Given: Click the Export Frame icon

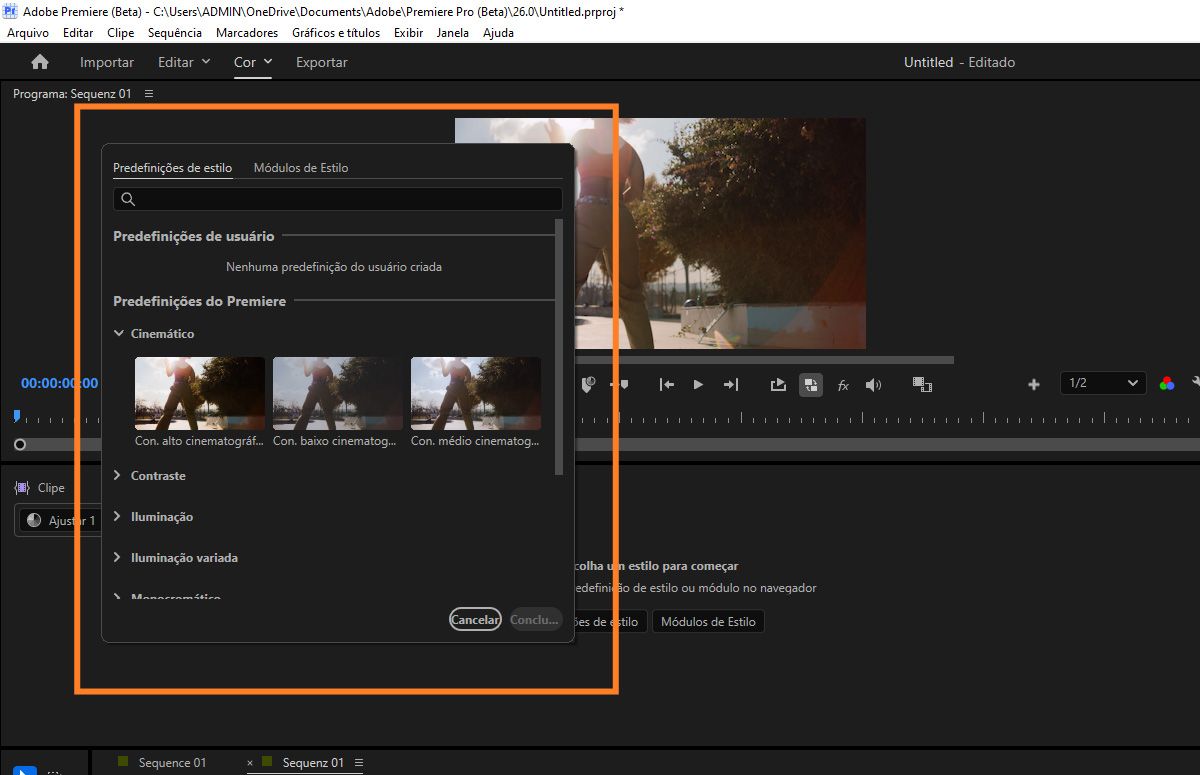Looking at the screenshot, I should 778,383.
